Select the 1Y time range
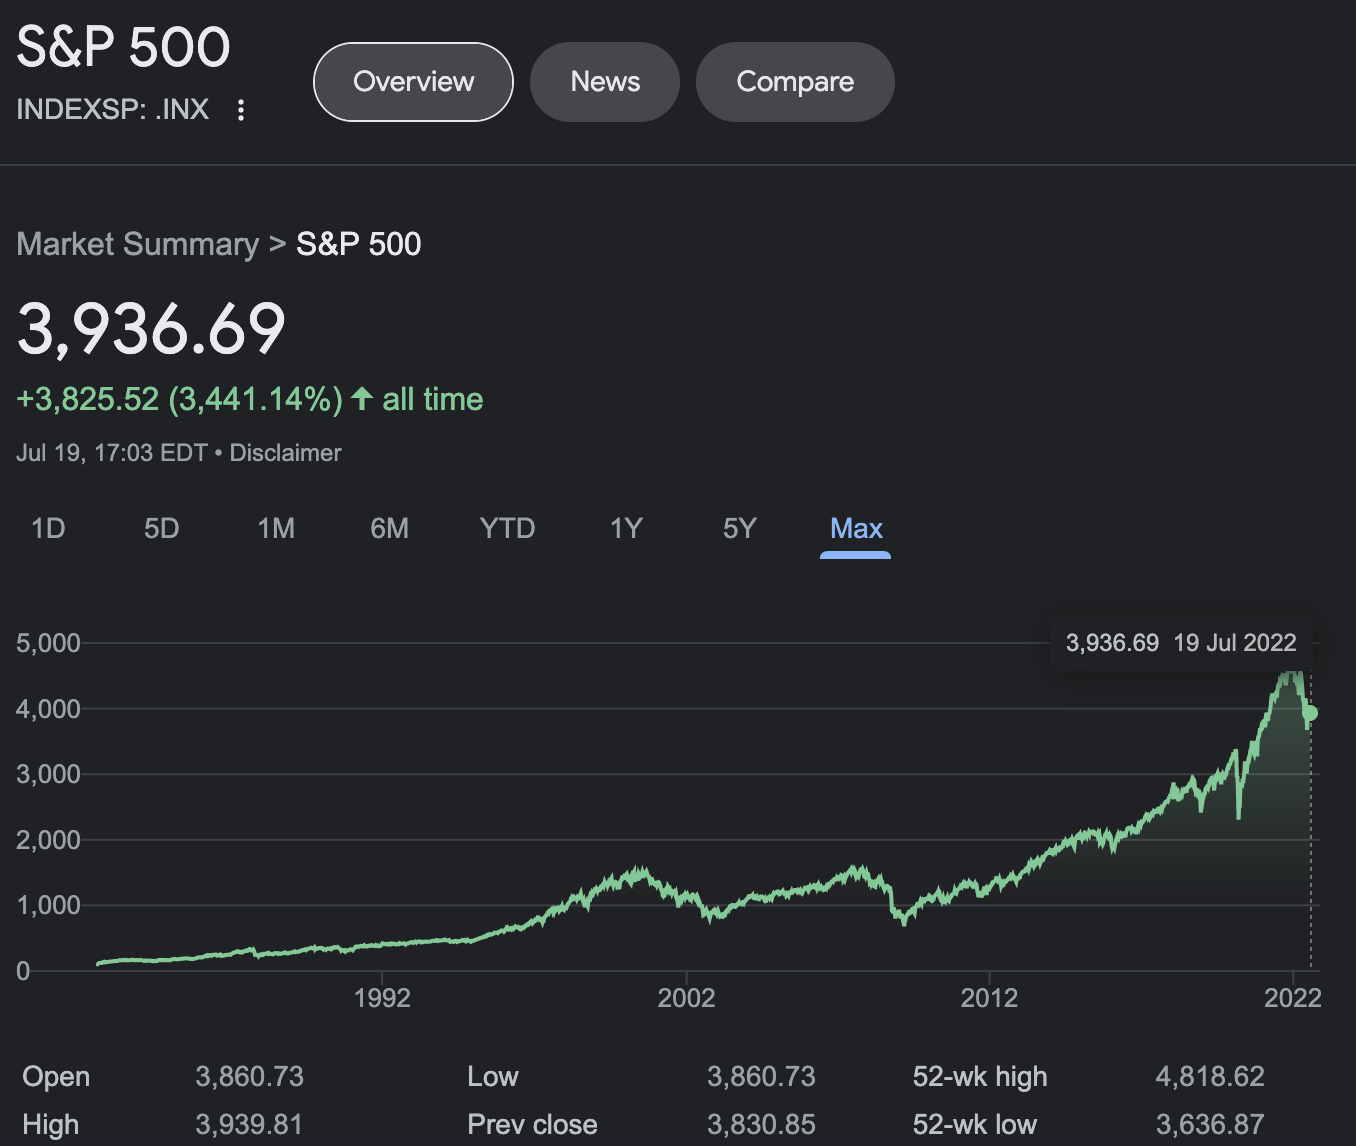Image resolution: width=1356 pixels, height=1146 pixels. click(626, 528)
